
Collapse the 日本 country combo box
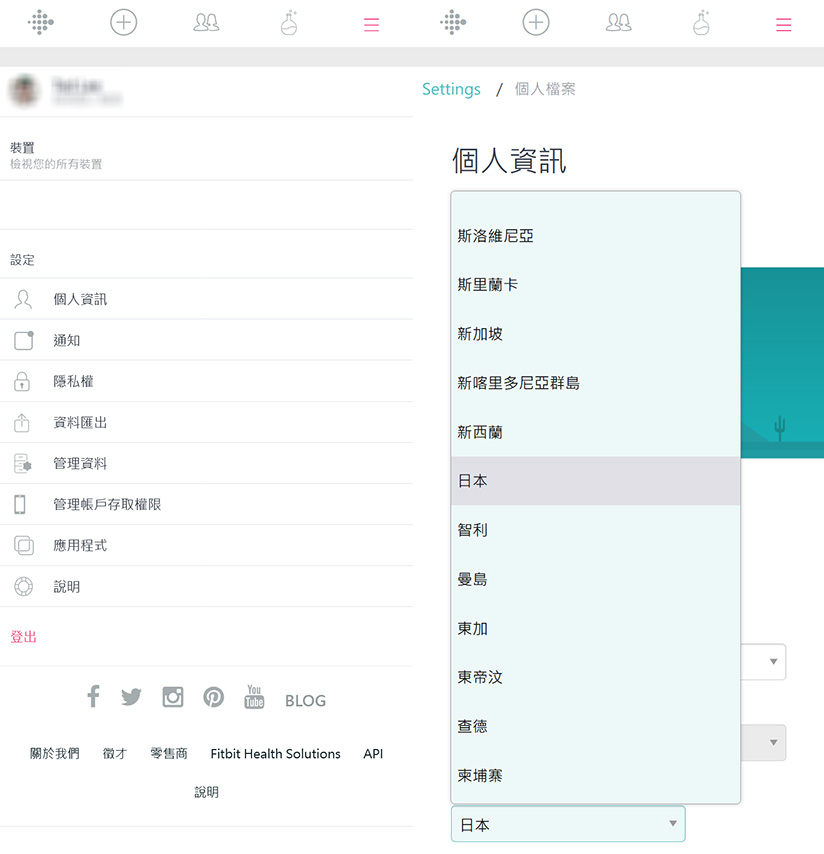click(567, 825)
